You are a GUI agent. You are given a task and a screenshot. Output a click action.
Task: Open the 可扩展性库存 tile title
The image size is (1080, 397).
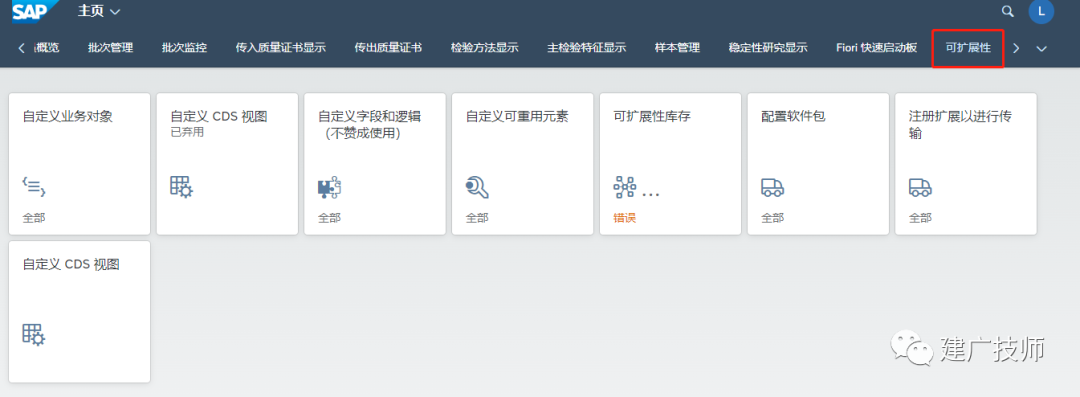tap(652, 116)
